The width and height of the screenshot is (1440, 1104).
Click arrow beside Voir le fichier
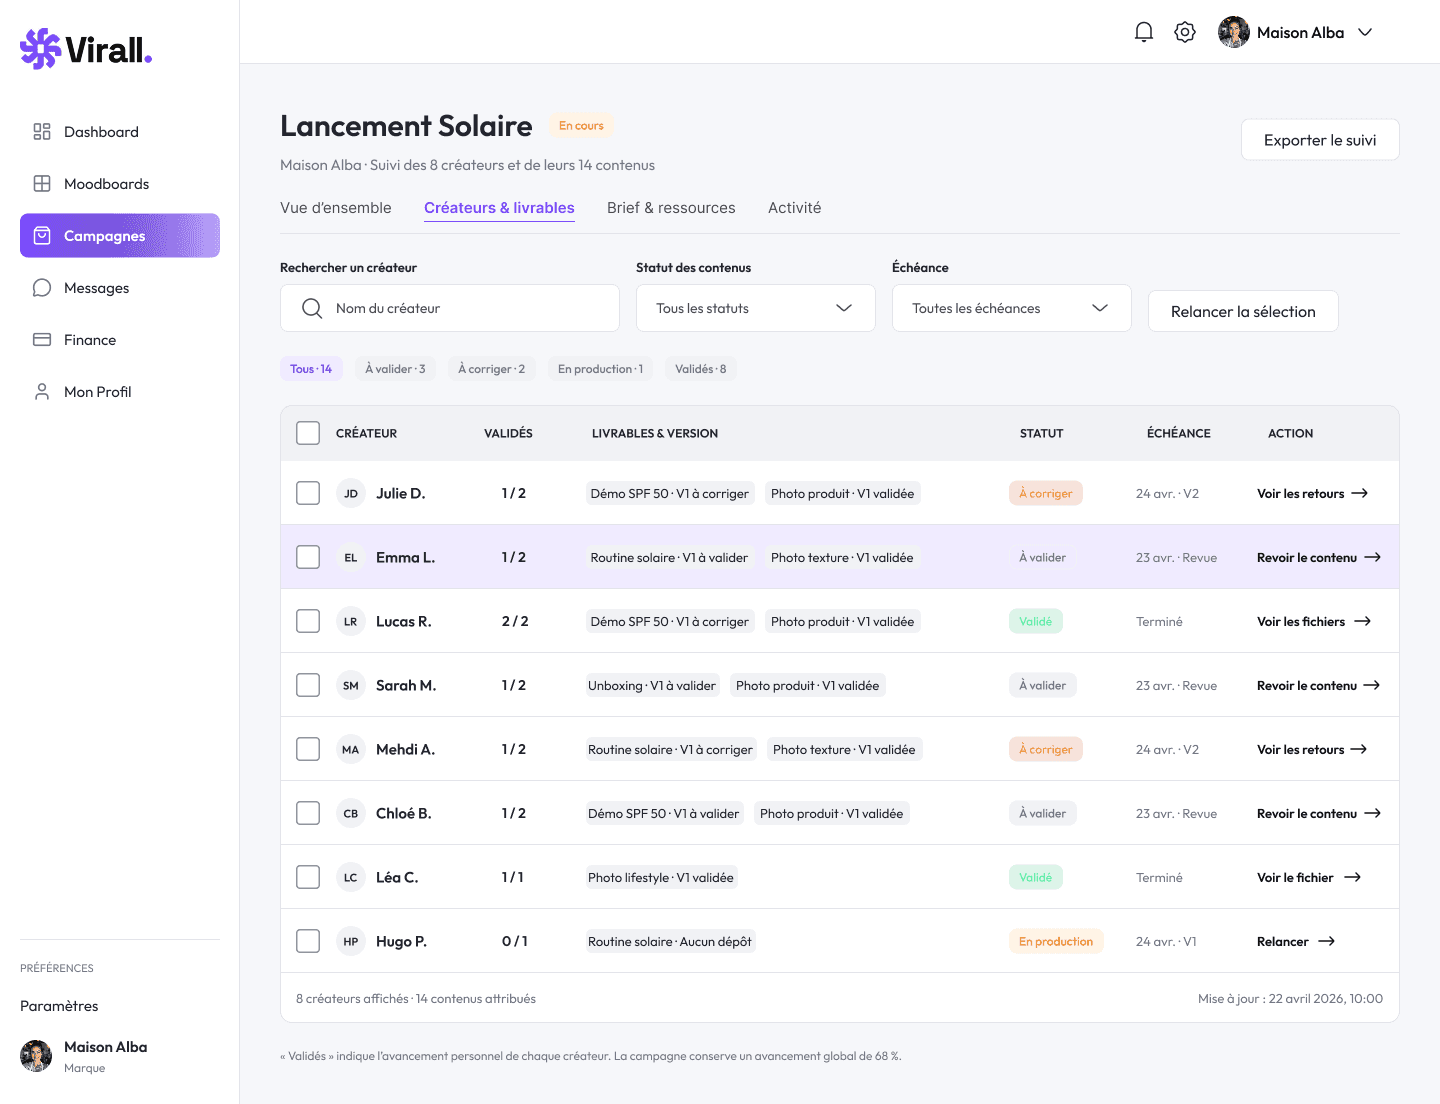(x=1352, y=877)
